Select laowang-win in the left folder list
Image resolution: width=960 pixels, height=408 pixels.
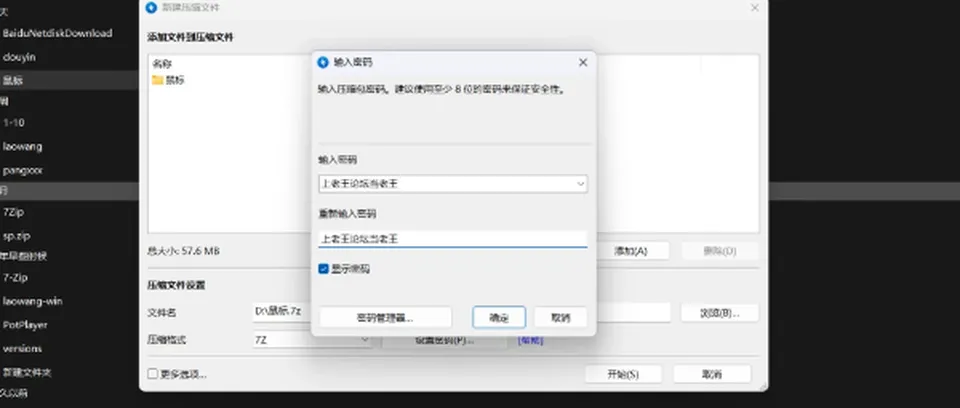pos(32,301)
